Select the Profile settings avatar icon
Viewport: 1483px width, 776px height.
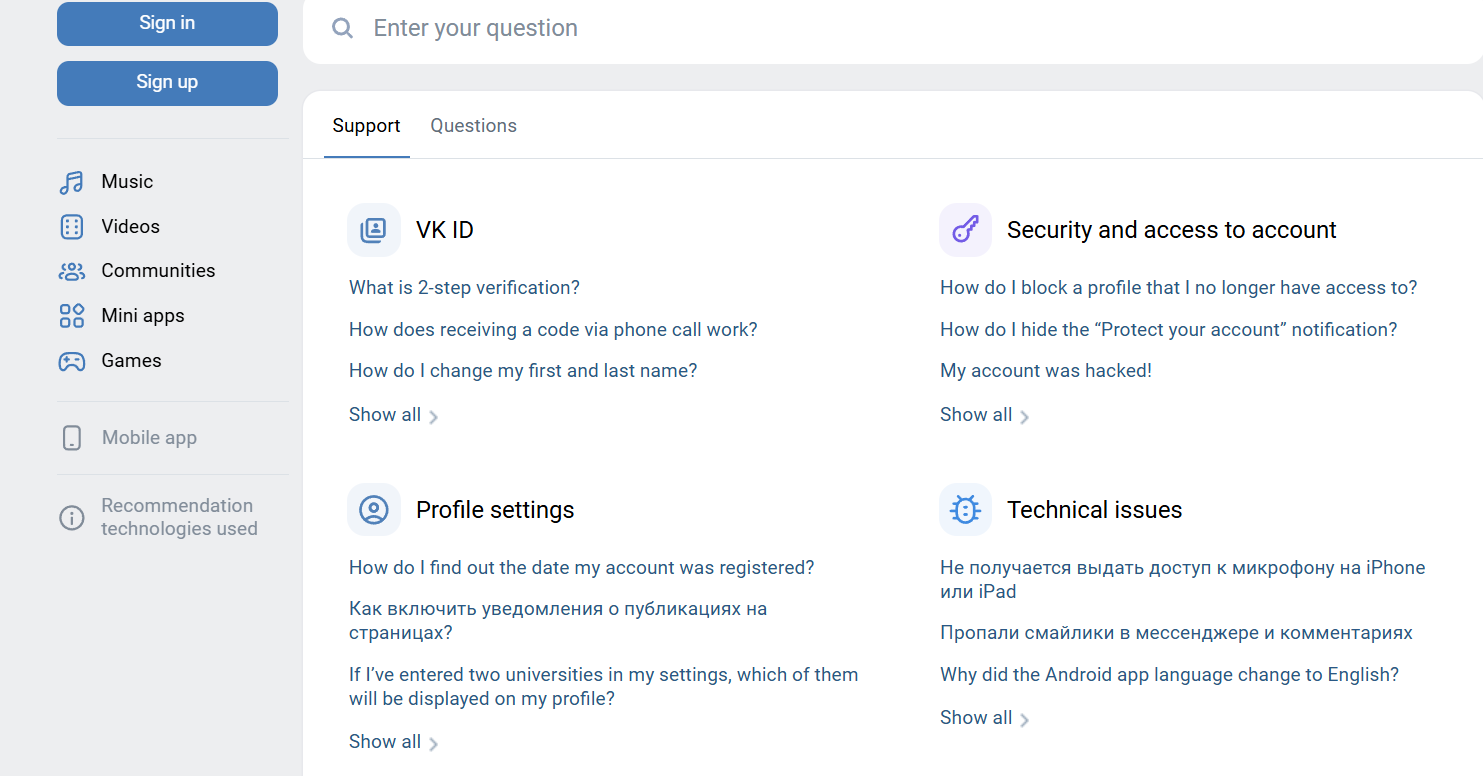[373, 510]
